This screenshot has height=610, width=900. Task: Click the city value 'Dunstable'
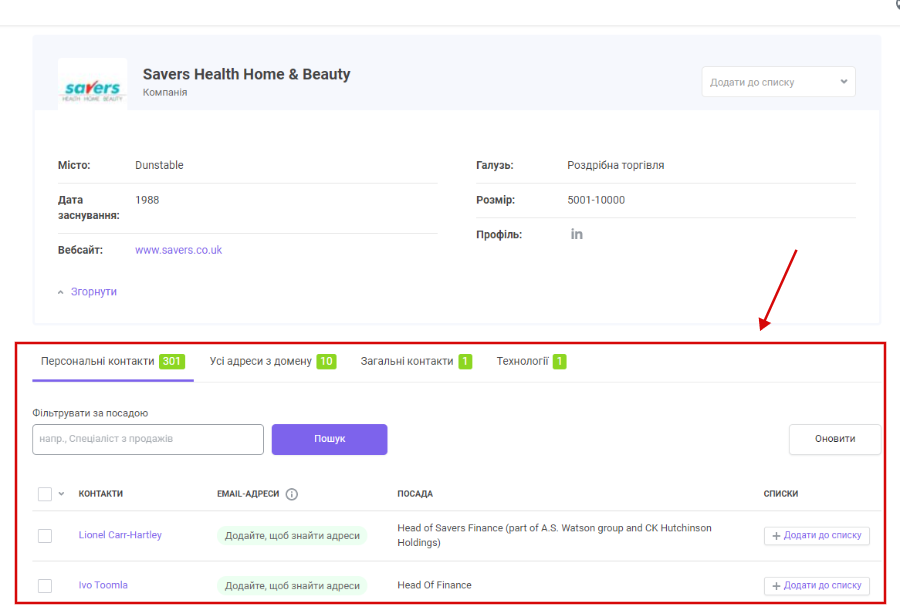(159, 165)
